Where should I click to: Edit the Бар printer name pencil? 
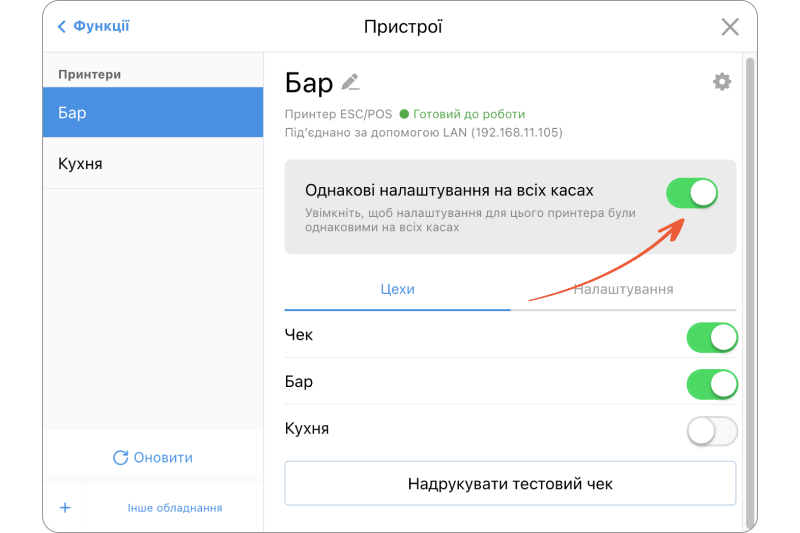click(351, 82)
